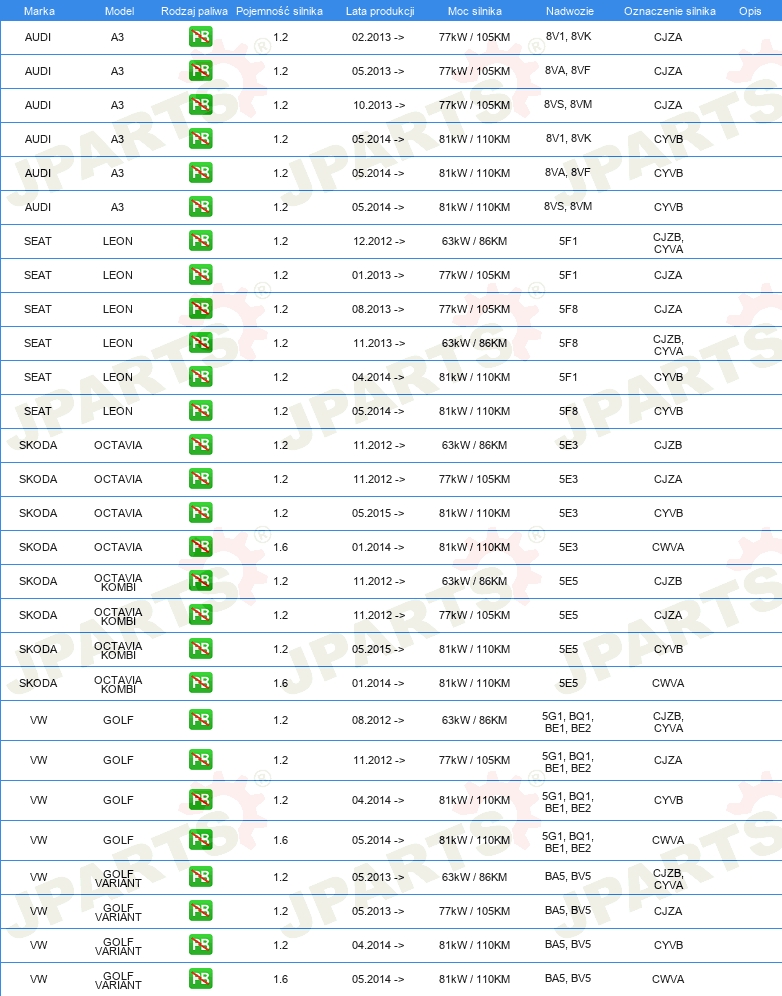Click the Pojemność silnika column header
Viewport: 782px width, 996px height.
coord(279,11)
